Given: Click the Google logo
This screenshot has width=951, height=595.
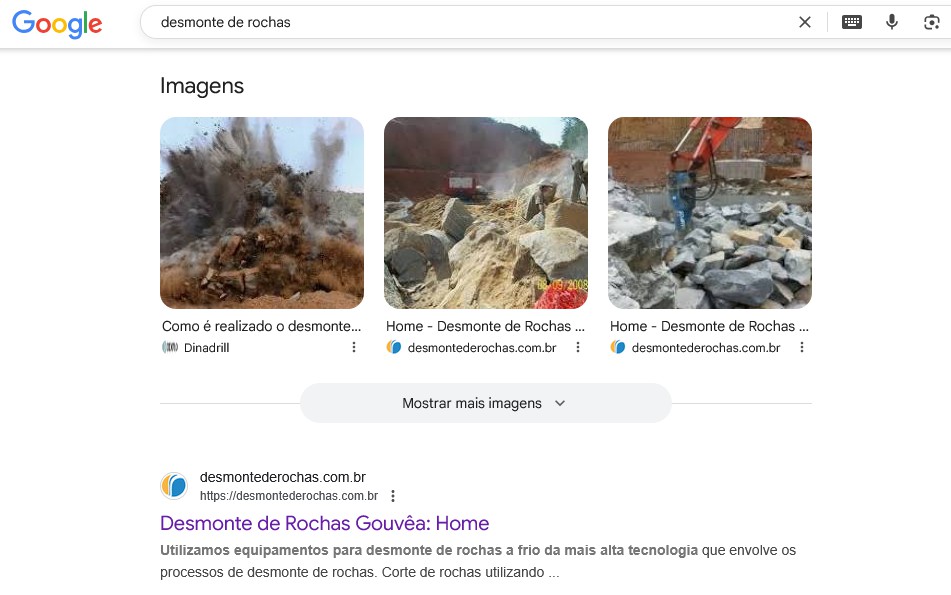Looking at the screenshot, I should [57, 25].
